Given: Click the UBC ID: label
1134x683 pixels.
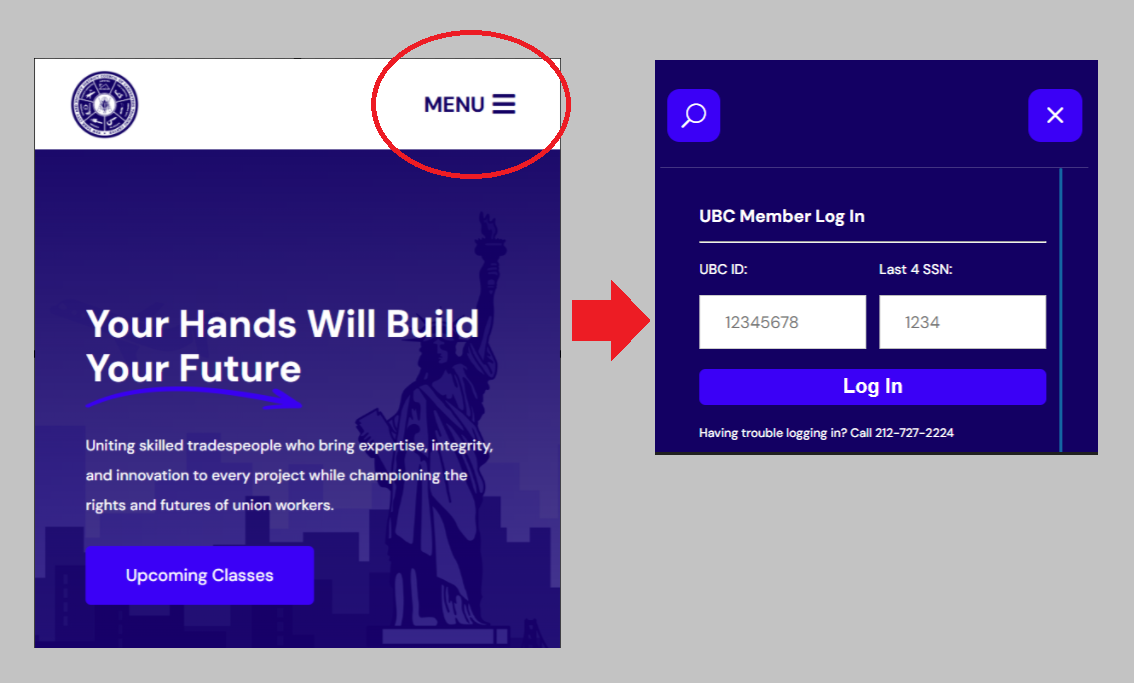Looking at the screenshot, I should 723,269.
